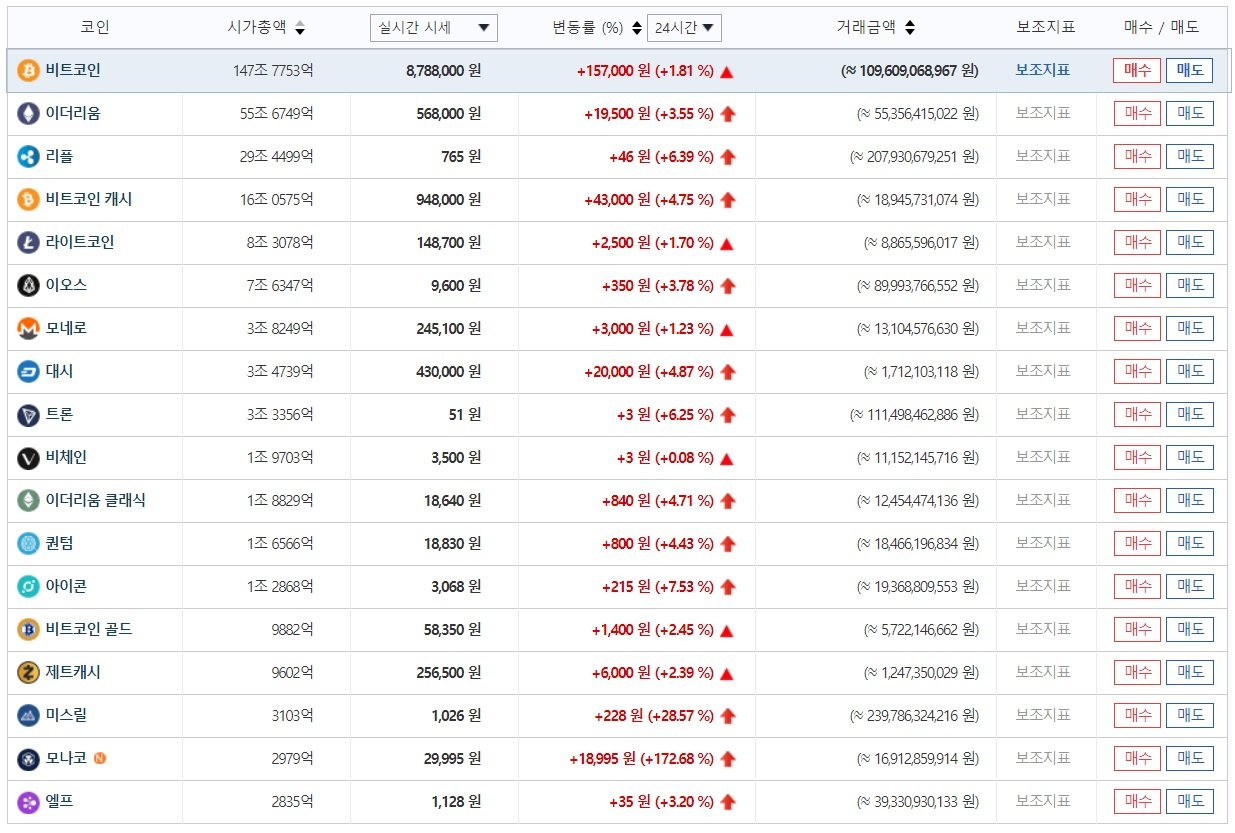Click the Qtum (퀀텀) coin icon
Viewport: 1235px width, 833px height.
pyautogui.click(x=28, y=544)
